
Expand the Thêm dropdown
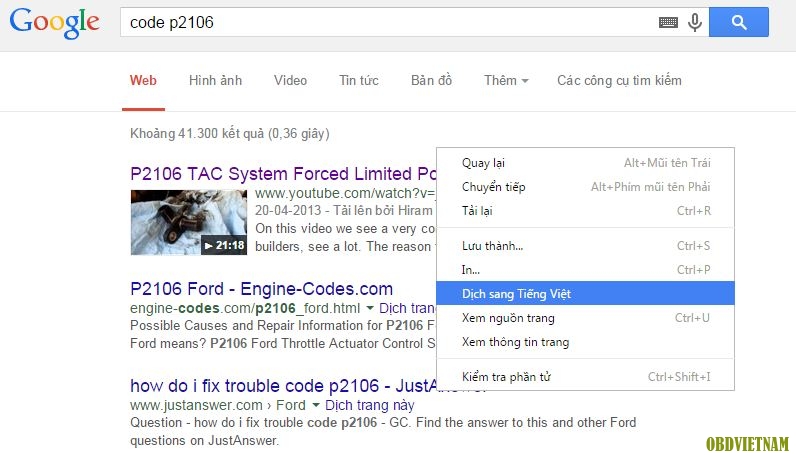(x=506, y=80)
